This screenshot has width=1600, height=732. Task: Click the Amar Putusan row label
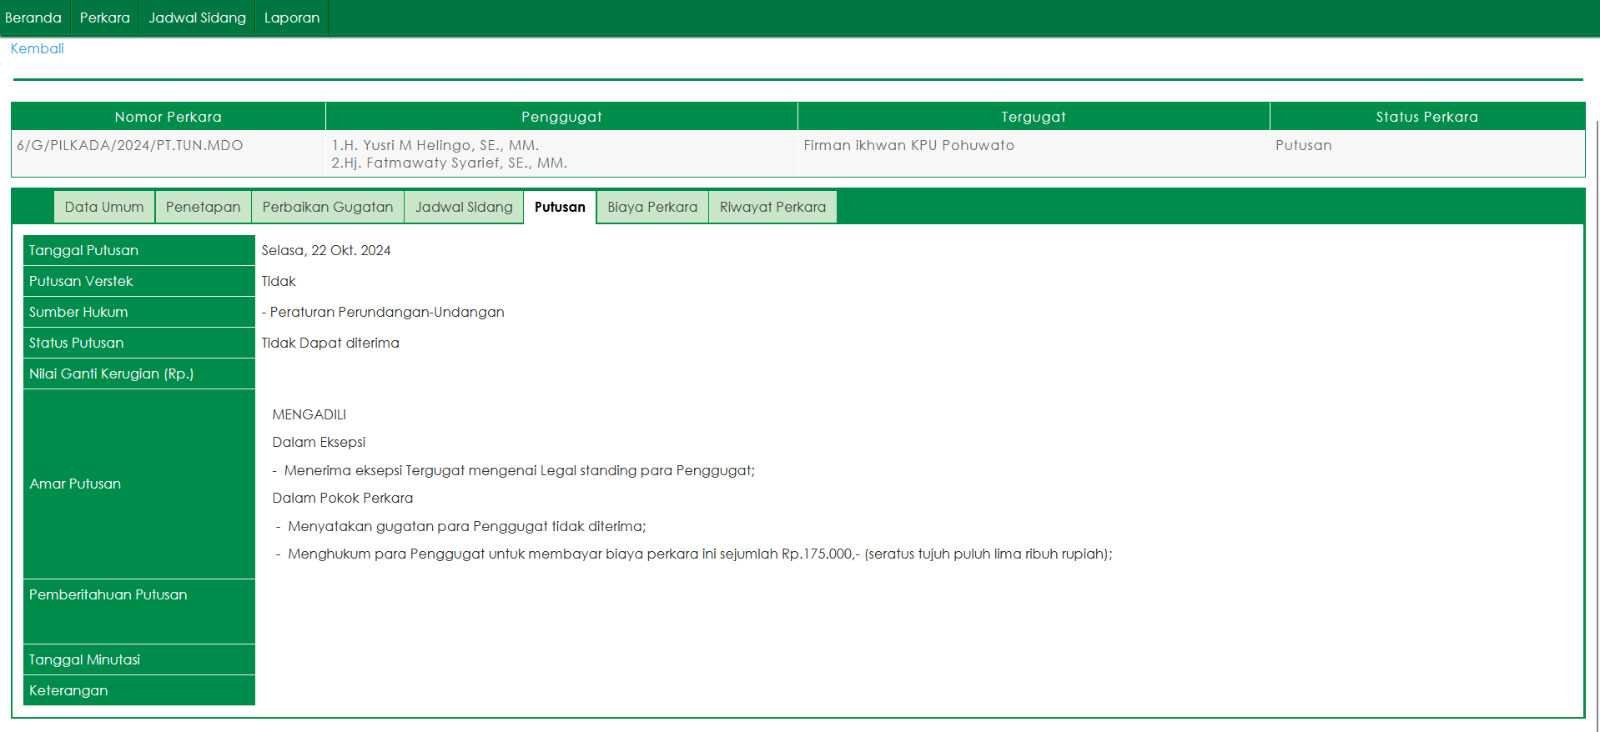[75, 484]
